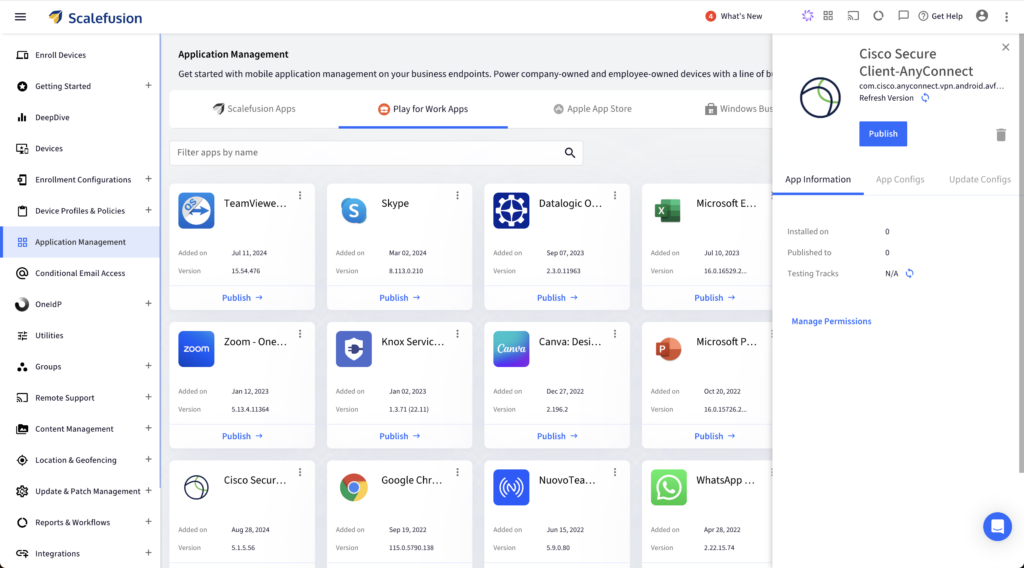Click the circular sync icon in header

(x=878, y=16)
